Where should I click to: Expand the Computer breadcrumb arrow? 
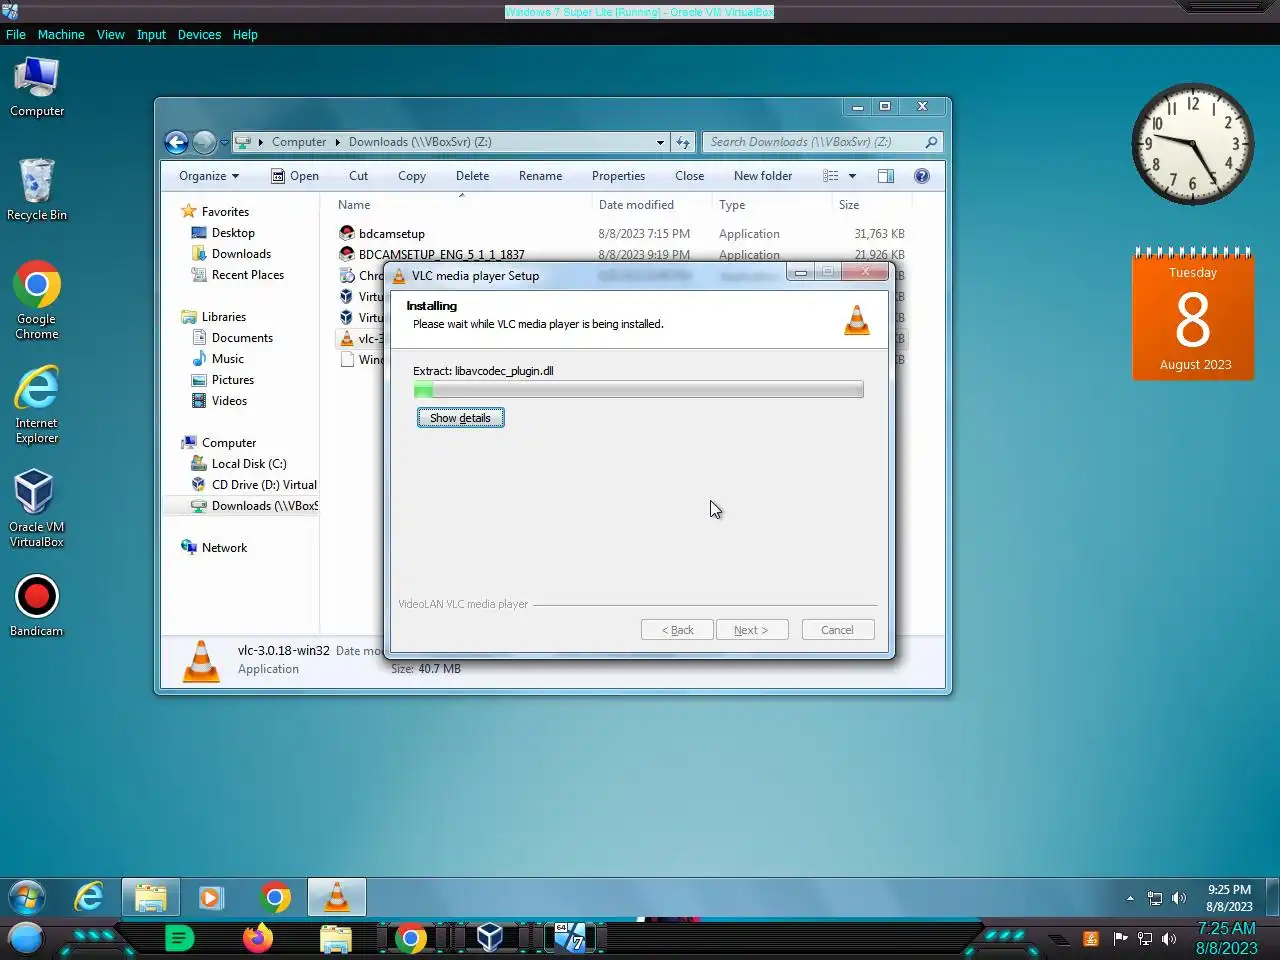pyautogui.click(x=337, y=142)
